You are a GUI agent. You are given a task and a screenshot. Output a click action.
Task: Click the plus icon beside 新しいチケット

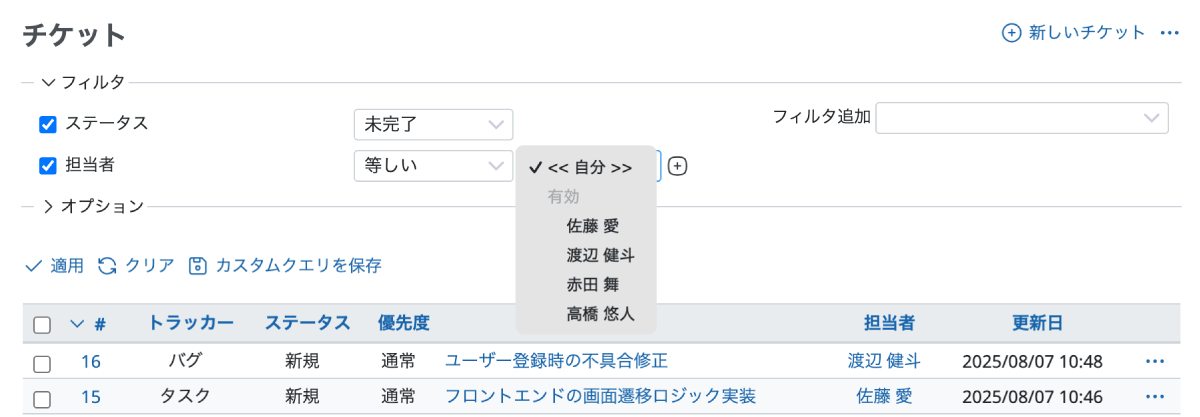[1011, 33]
